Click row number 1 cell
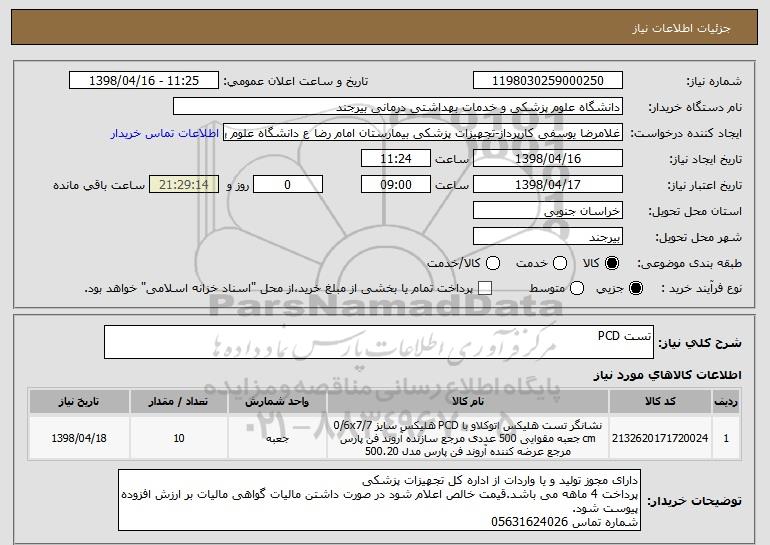770x545 pixels. (x=726, y=438)
